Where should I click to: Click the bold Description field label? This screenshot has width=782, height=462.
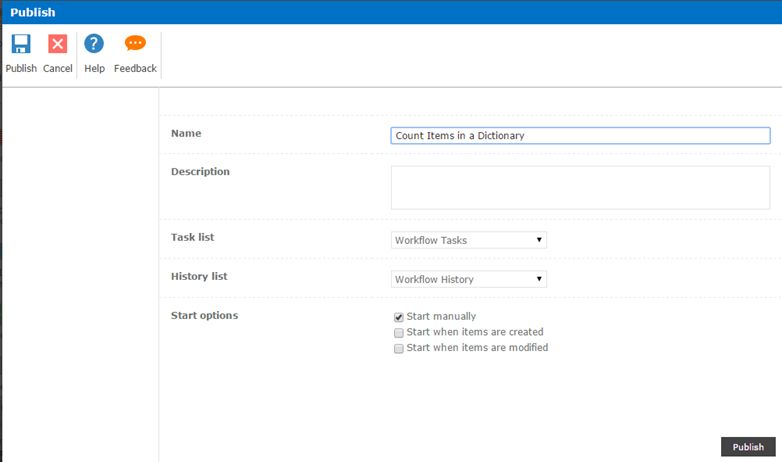(x=200, y=171)
